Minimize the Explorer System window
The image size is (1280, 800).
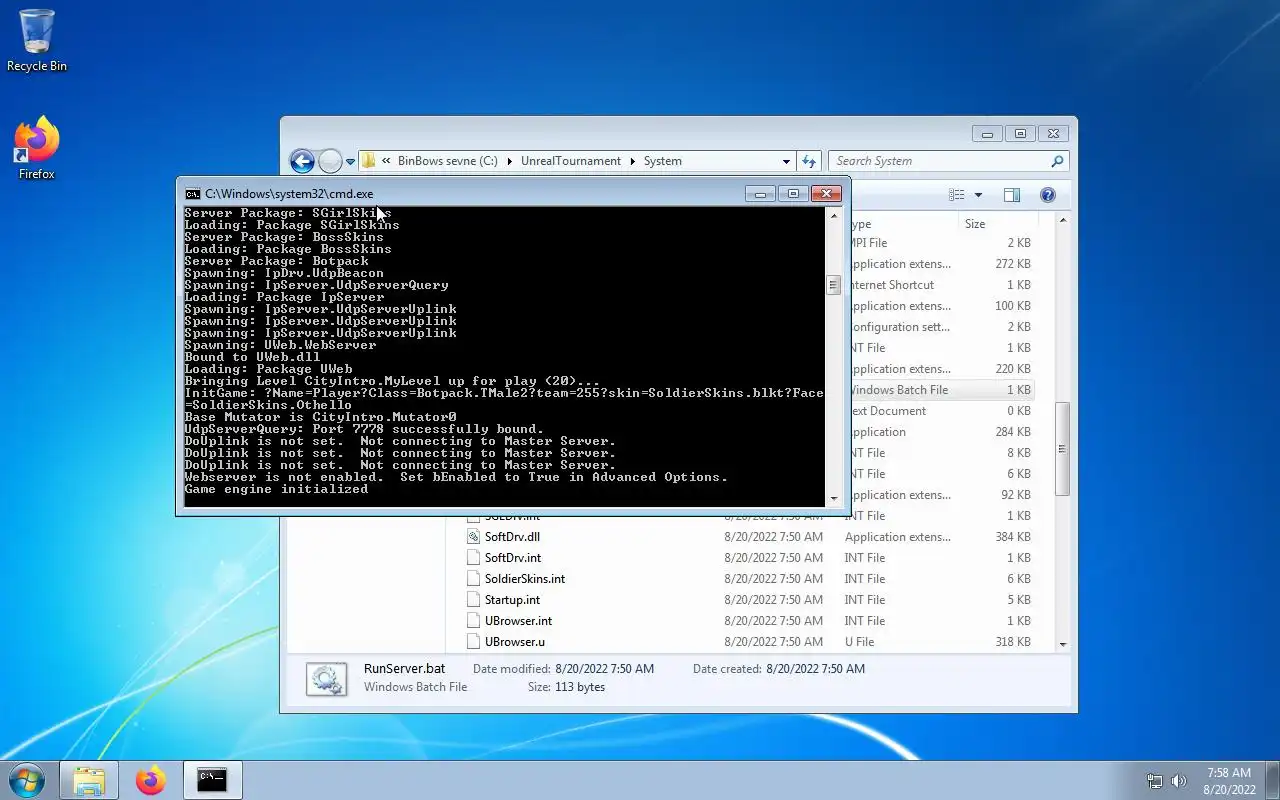click(x=987, y=134)
